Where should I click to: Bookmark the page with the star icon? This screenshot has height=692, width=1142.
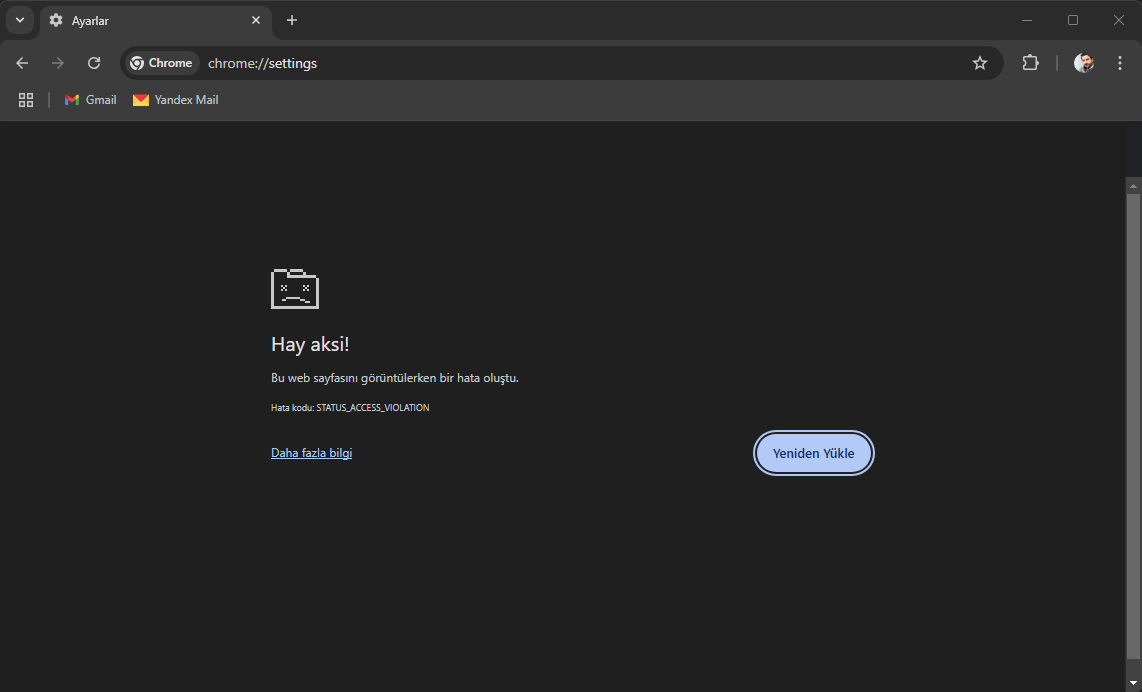[x=979, y=62]
